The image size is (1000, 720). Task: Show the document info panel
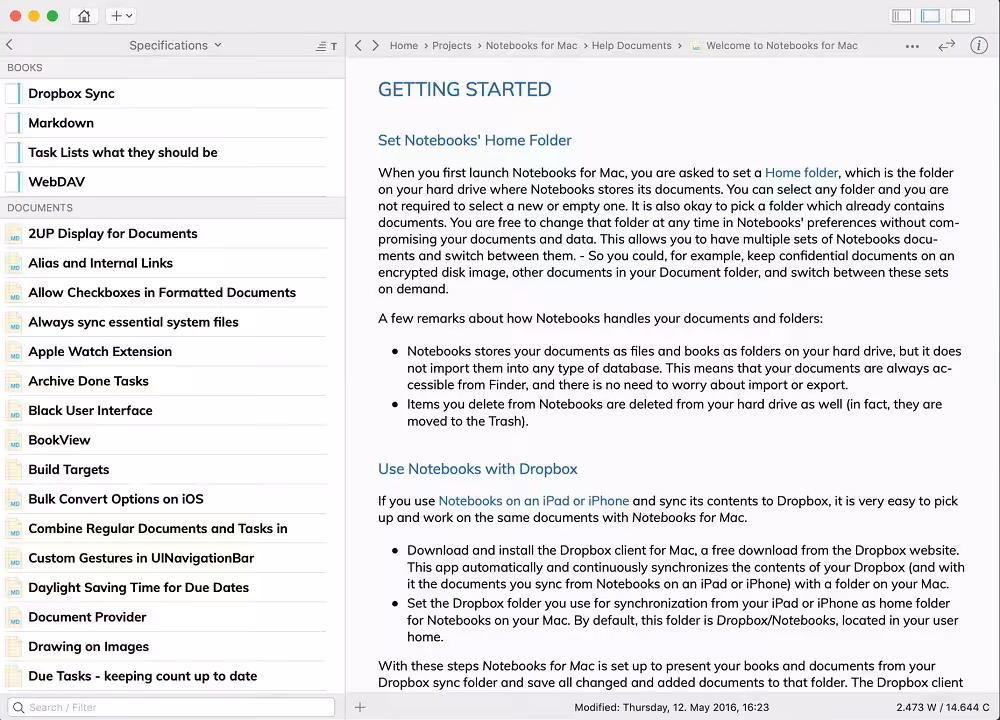click(x=978, y=45)
